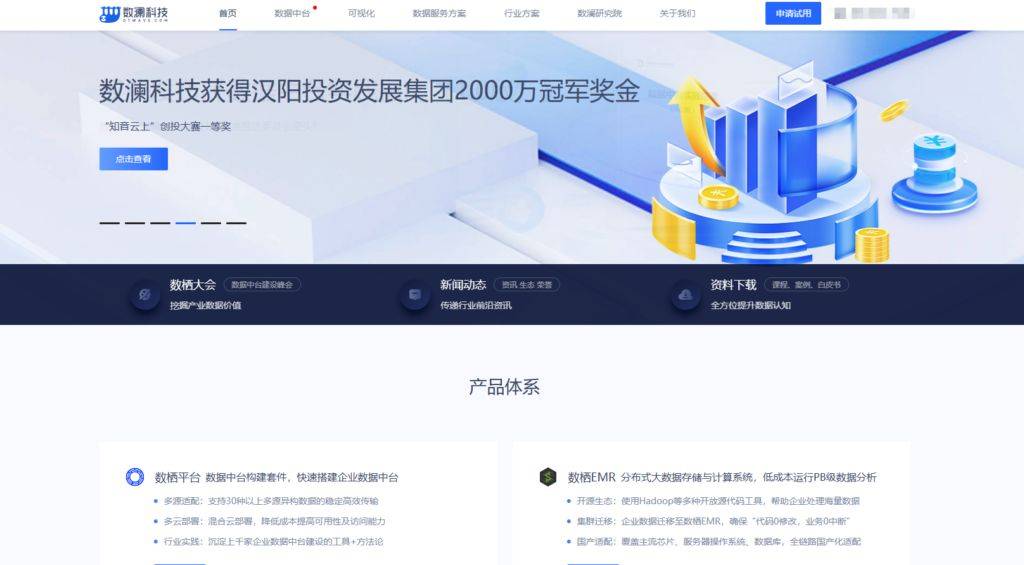Click the 新闻动态 round icon
Viewport: 1024px width, 565px height.
click(414, 295)
